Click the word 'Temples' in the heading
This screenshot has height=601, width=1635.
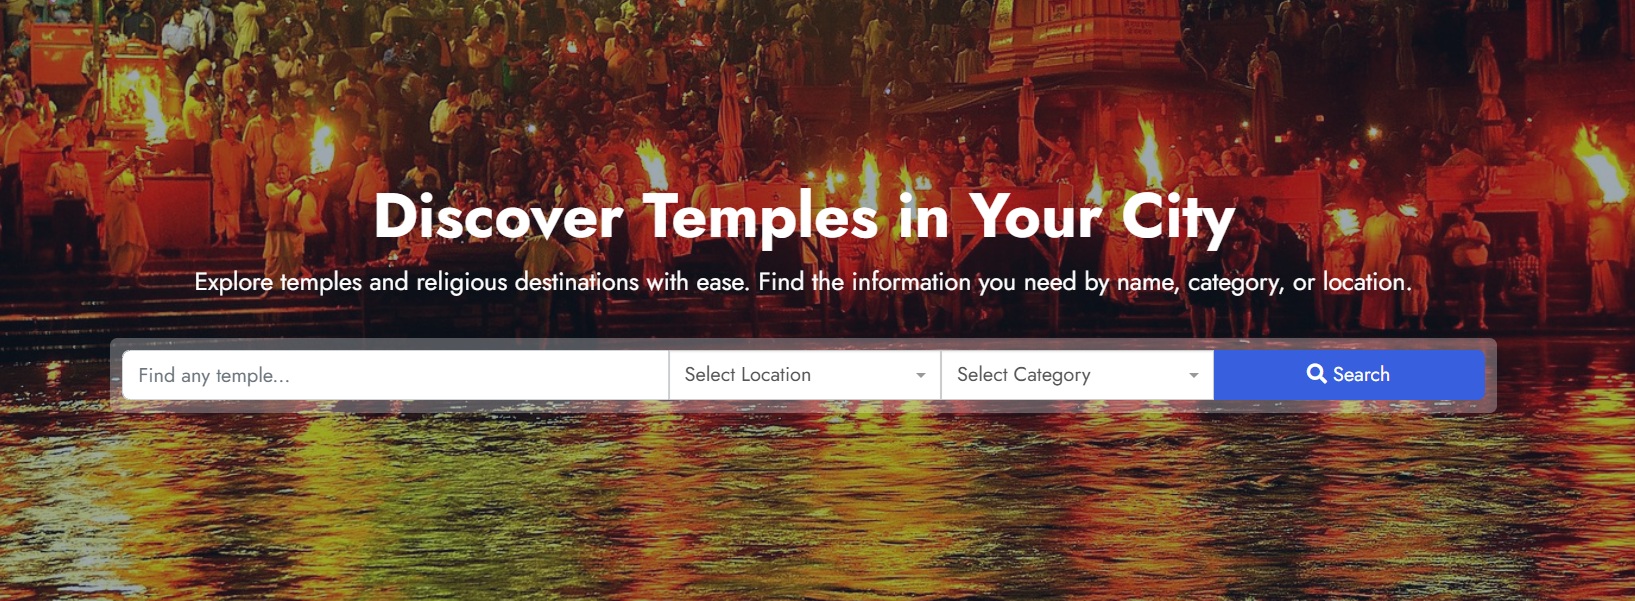(761, 217)
